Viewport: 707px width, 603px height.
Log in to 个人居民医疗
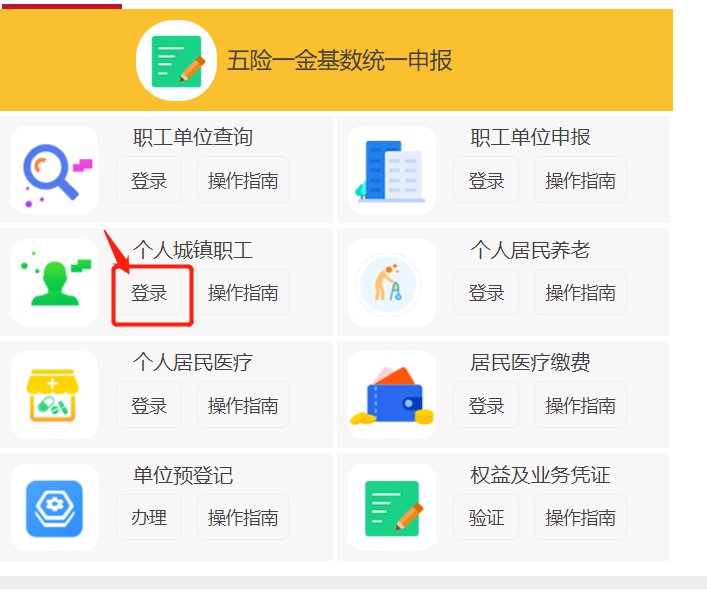[149, 405]
